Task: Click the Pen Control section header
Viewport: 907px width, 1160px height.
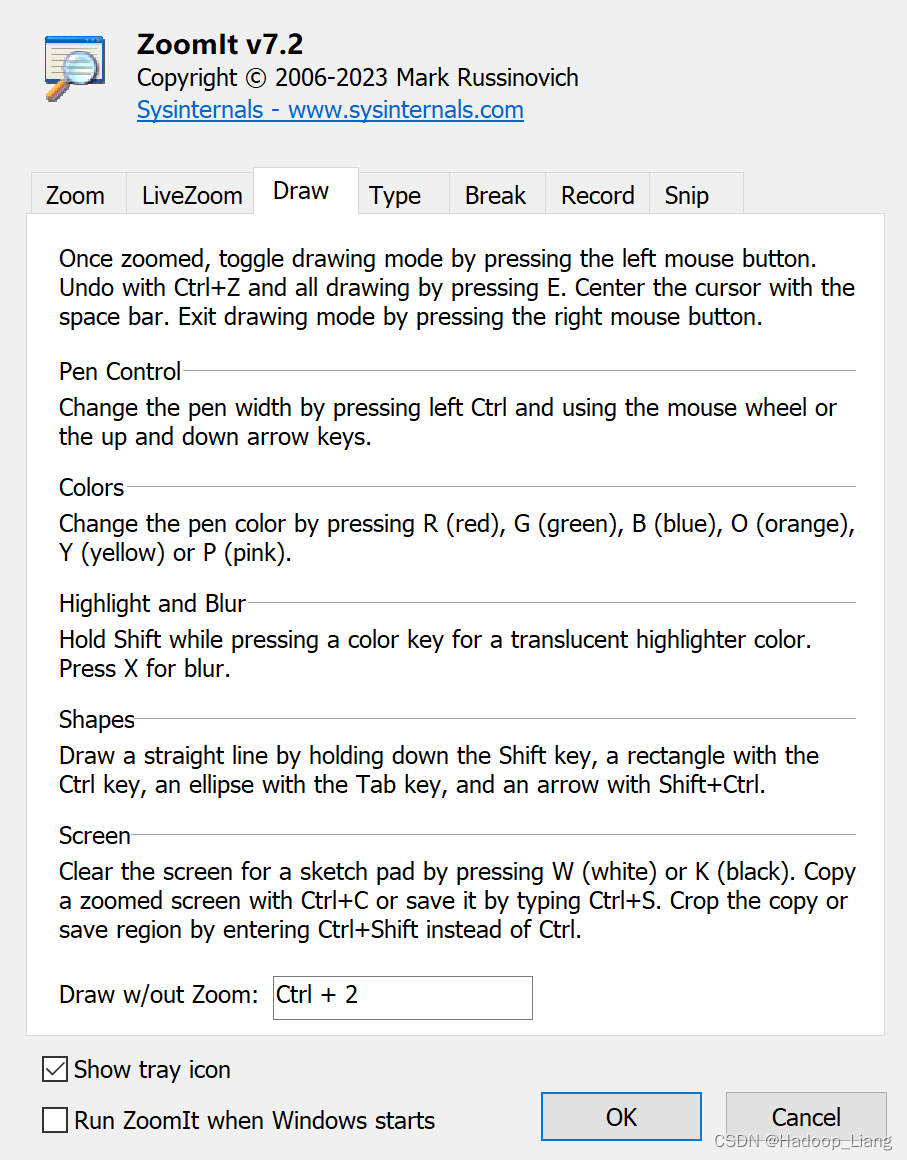Action: [x=119, y=371]
